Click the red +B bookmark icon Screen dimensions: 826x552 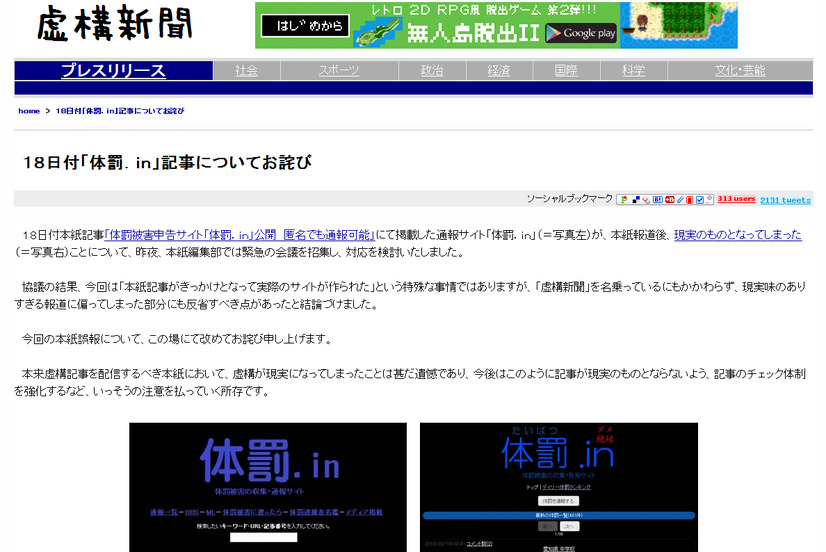670,200
